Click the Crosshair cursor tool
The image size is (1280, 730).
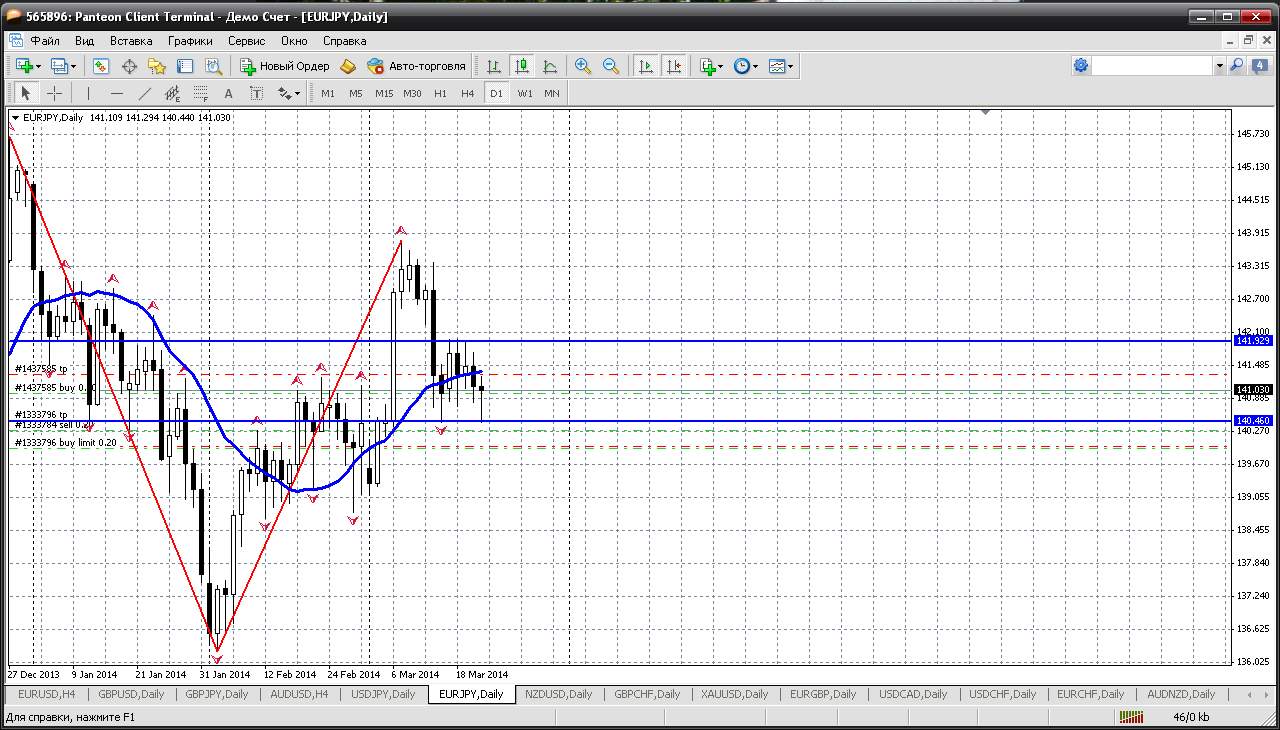pyautogui.click(x=54, y=93)
